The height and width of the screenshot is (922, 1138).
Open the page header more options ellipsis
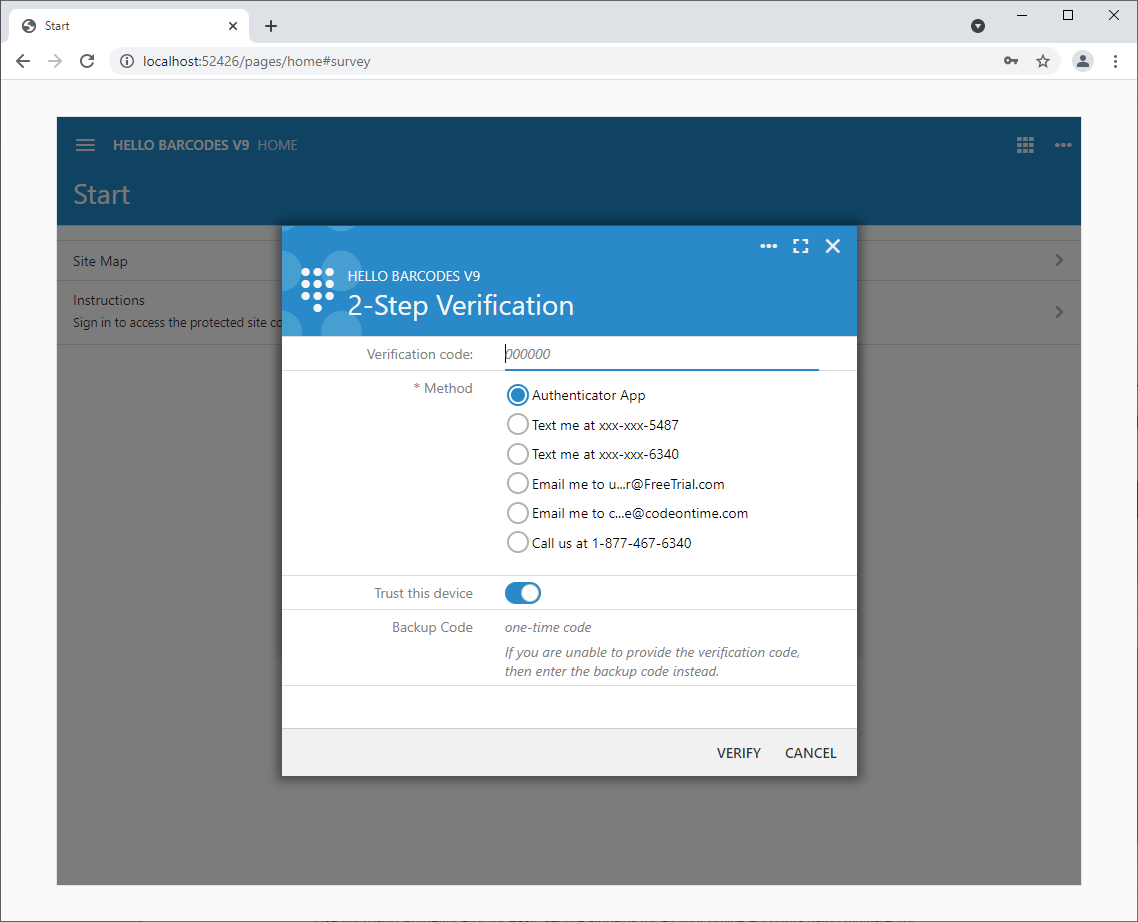1063,145
